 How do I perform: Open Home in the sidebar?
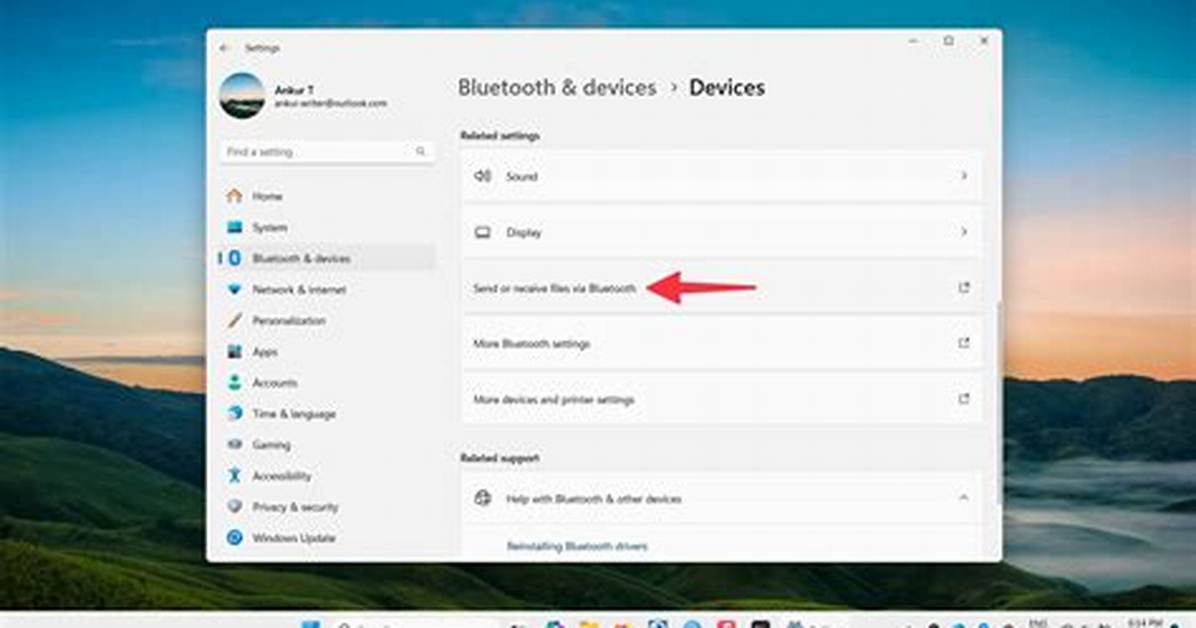[x=327, y=196]
